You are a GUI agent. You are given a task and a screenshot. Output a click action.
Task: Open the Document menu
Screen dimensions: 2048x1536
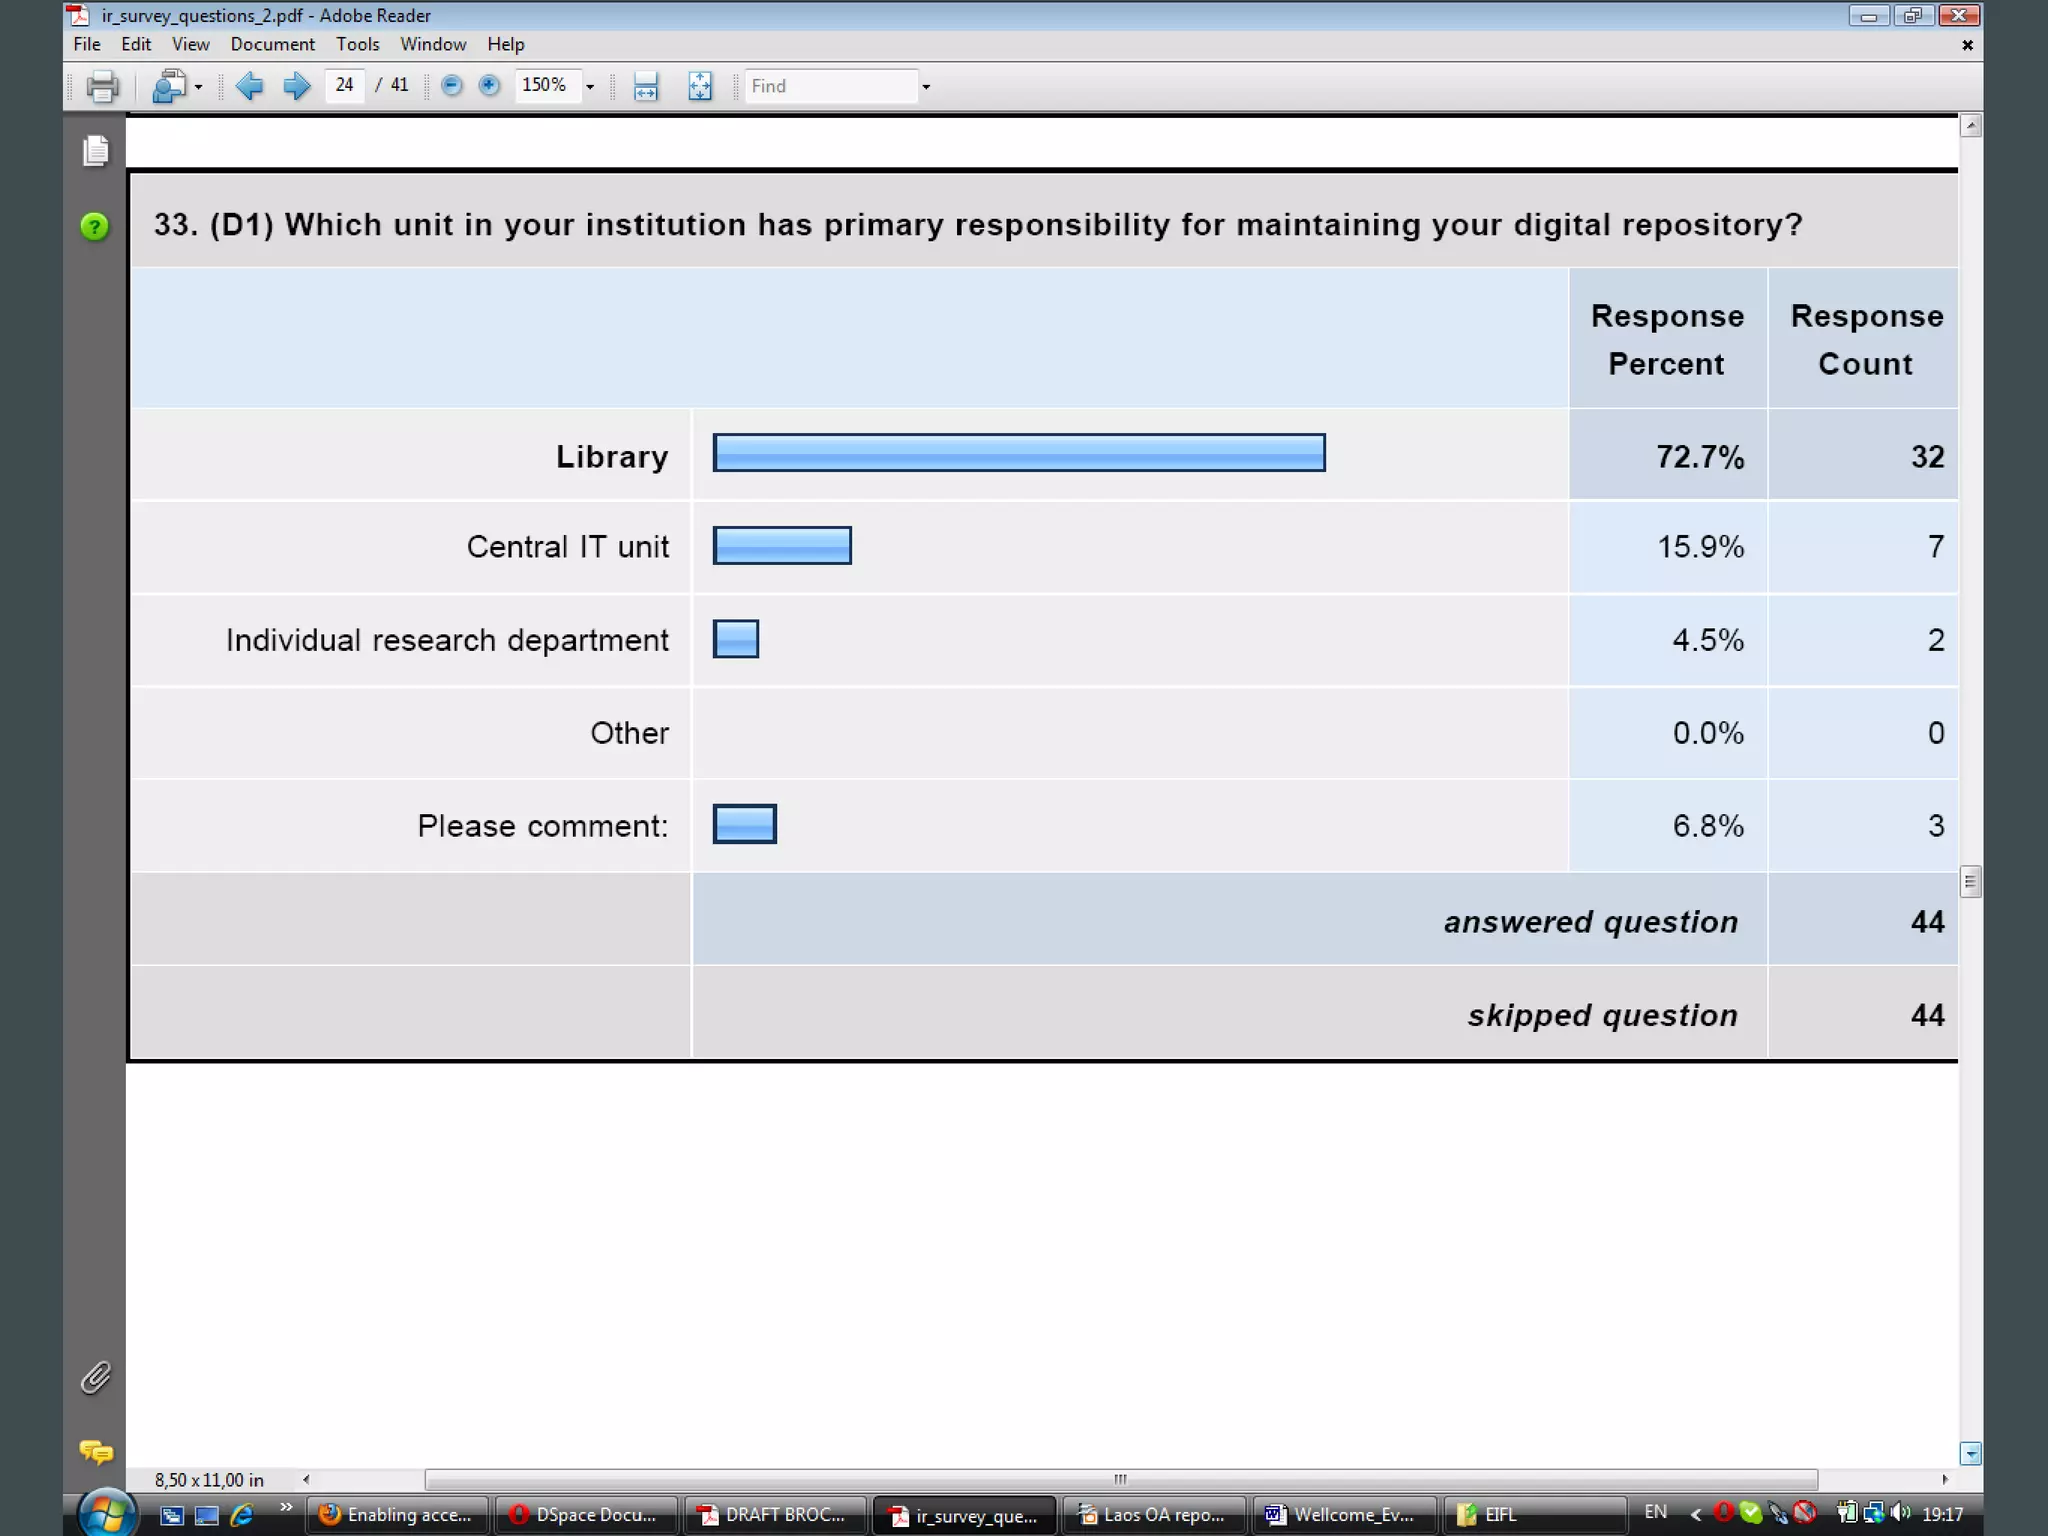point(272,44)
